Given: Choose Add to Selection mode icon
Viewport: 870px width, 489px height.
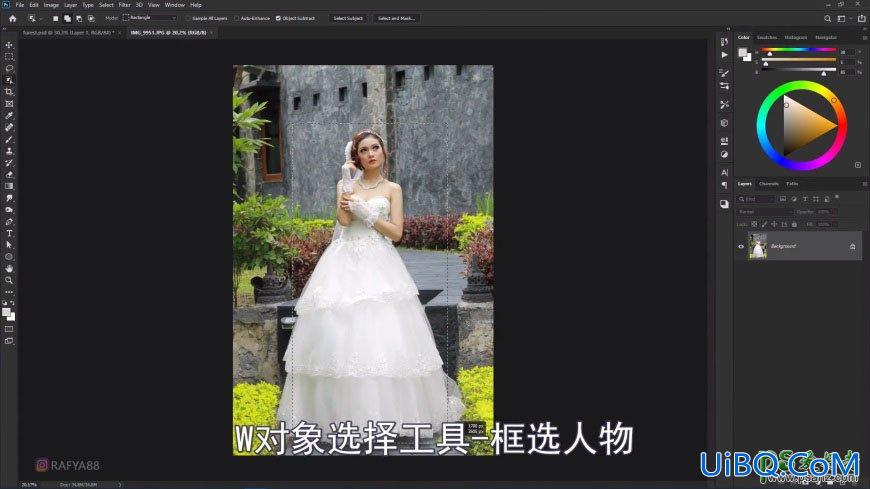Looking at the screenshot, I should [67, 18].
